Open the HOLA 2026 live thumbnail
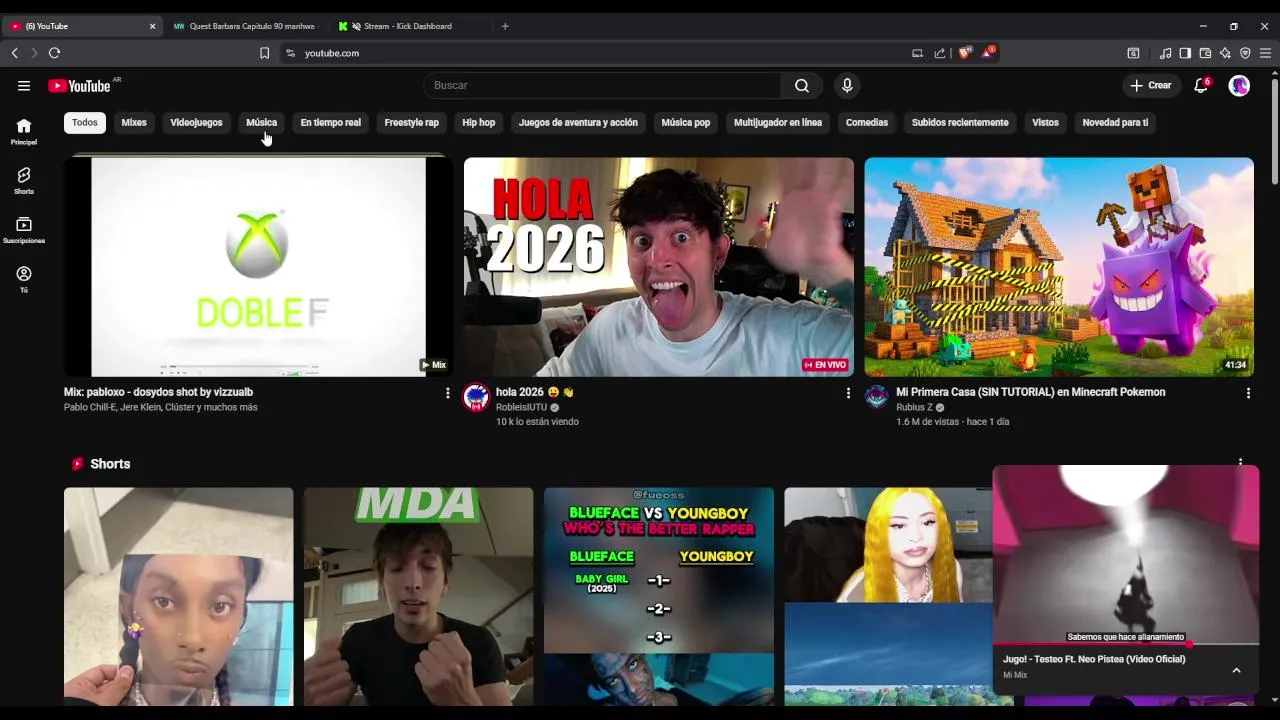 659,267
